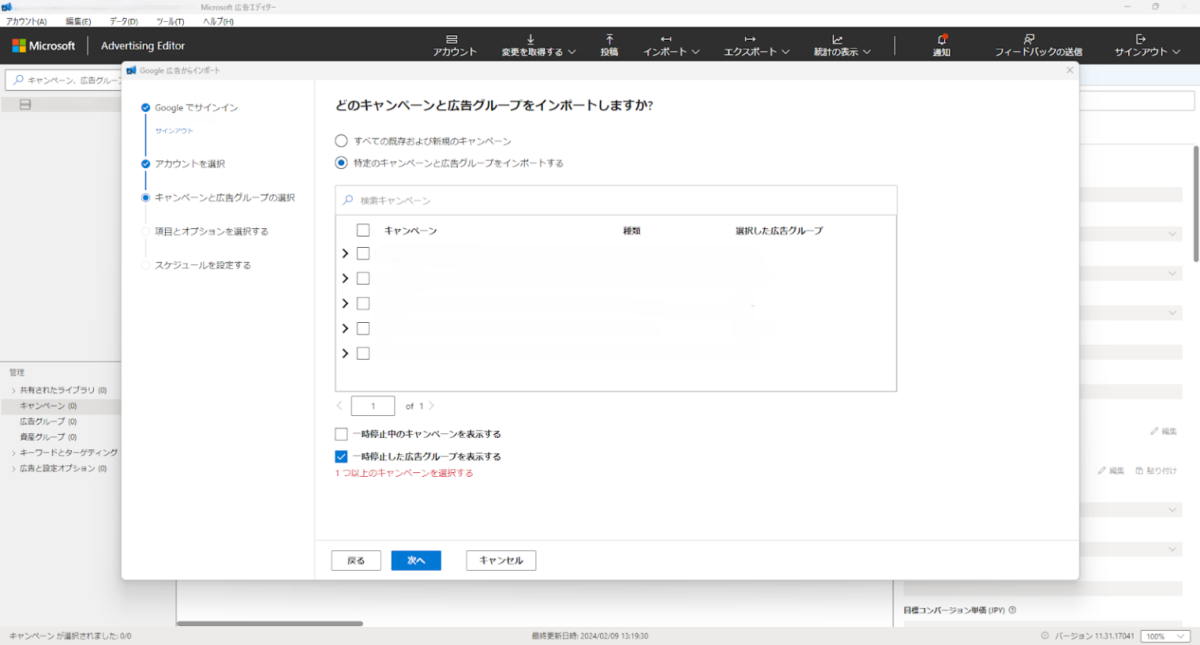Click the 次へ button
This screenshot has width=1200, height=645.
point(416,560)
